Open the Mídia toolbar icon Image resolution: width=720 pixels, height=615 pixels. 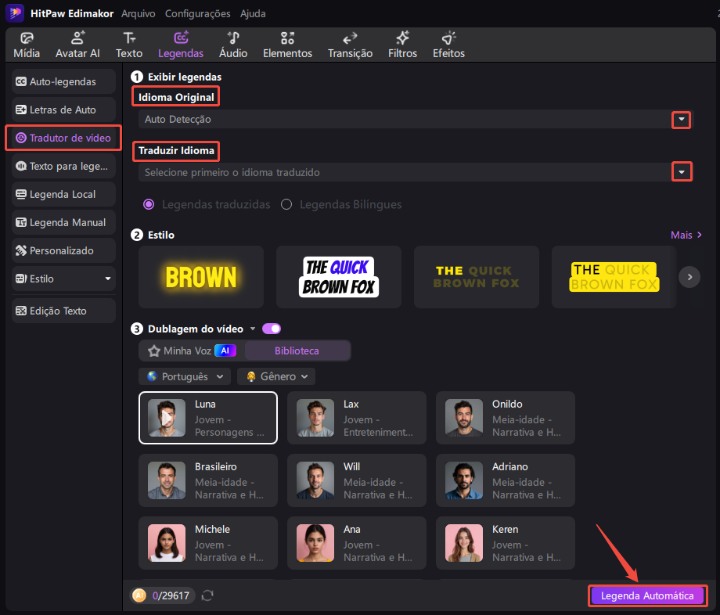click(27, 44)
